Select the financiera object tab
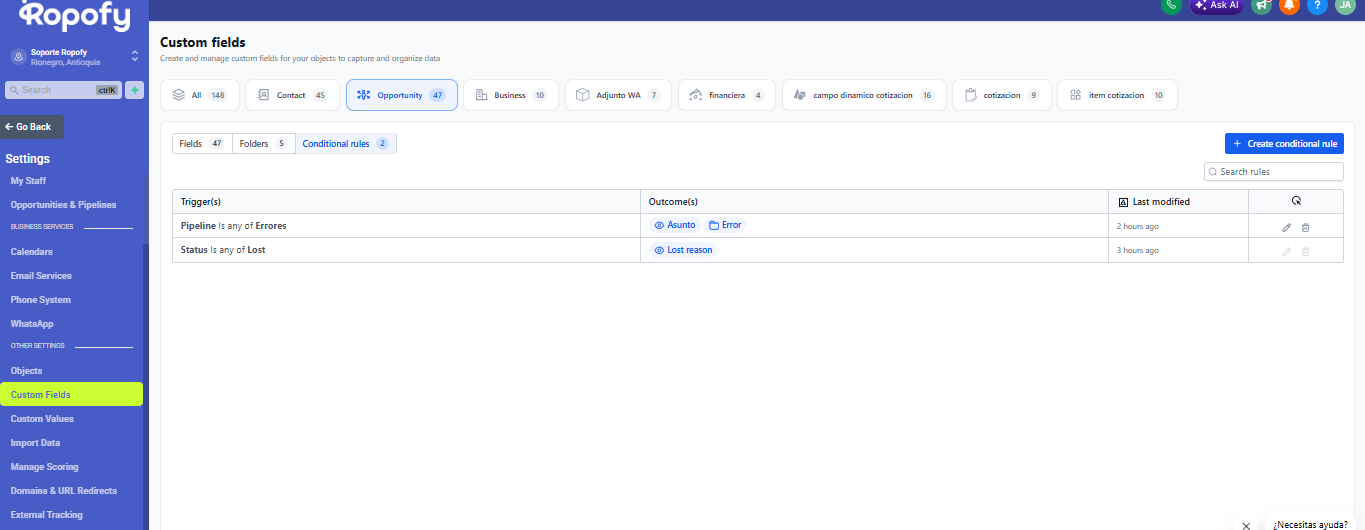 pos(727,95)
